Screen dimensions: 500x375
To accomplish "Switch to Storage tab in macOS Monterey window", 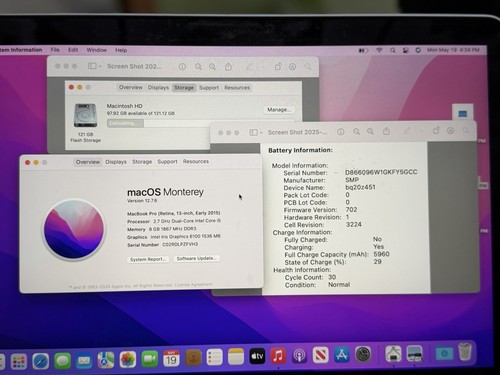I will point(142,162).
